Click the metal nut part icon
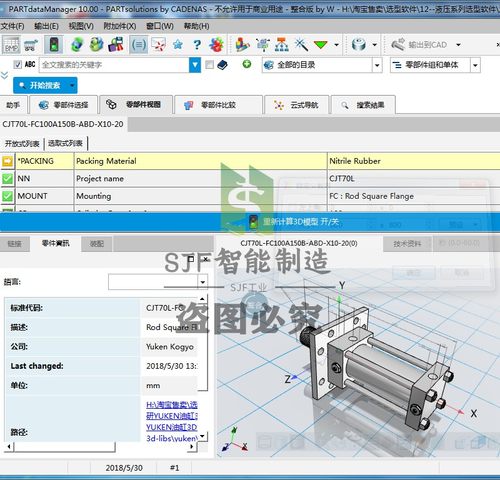The height and width of the screenshot is (480, 500). pos(359,45)
